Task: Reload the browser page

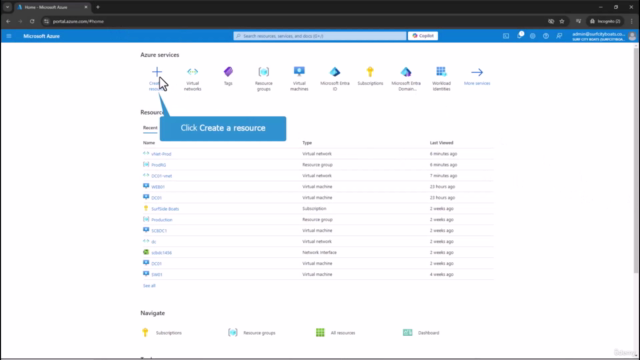Action: click(32, 21)
